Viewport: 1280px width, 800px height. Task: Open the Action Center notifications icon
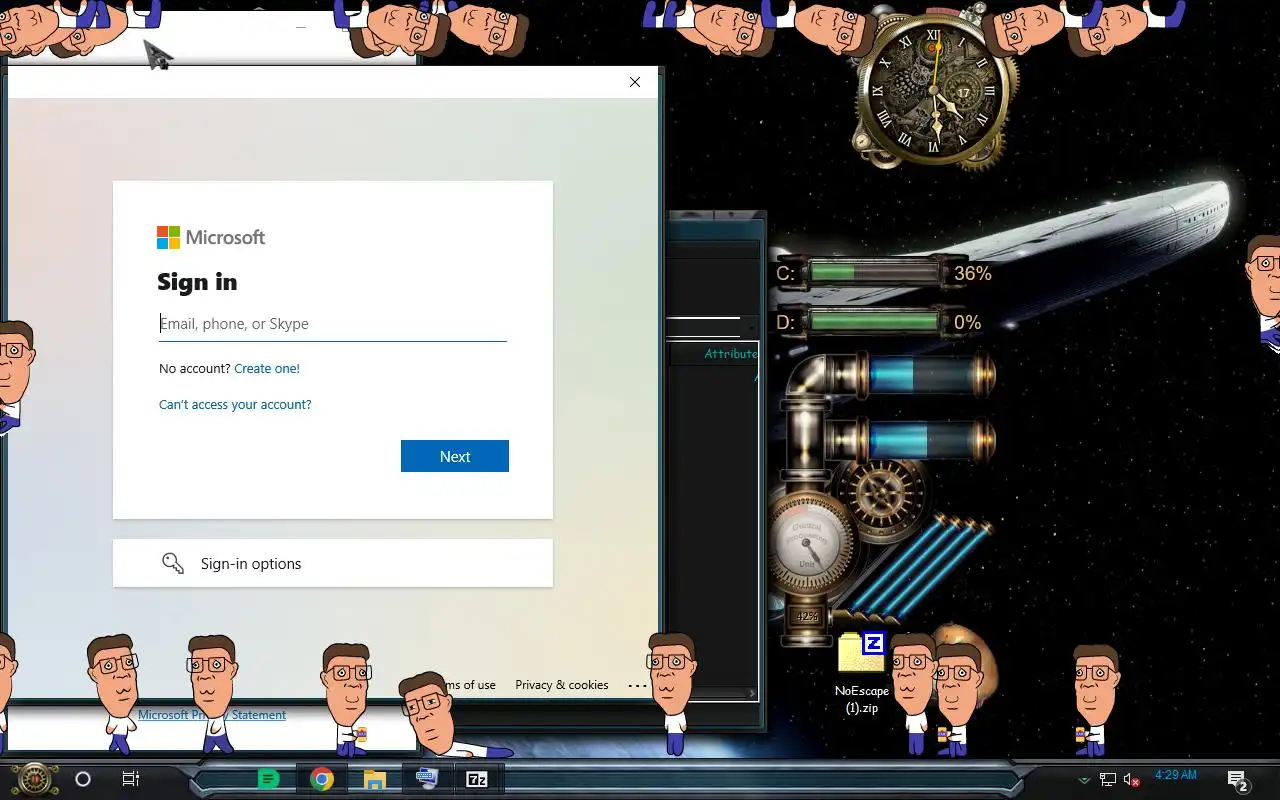1238,780
